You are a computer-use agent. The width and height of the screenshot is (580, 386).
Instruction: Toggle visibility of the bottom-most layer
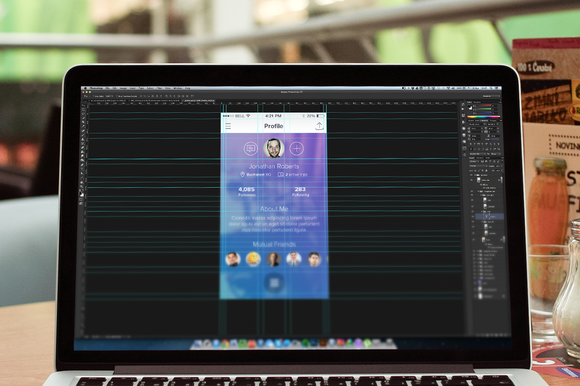pos(475,296)
